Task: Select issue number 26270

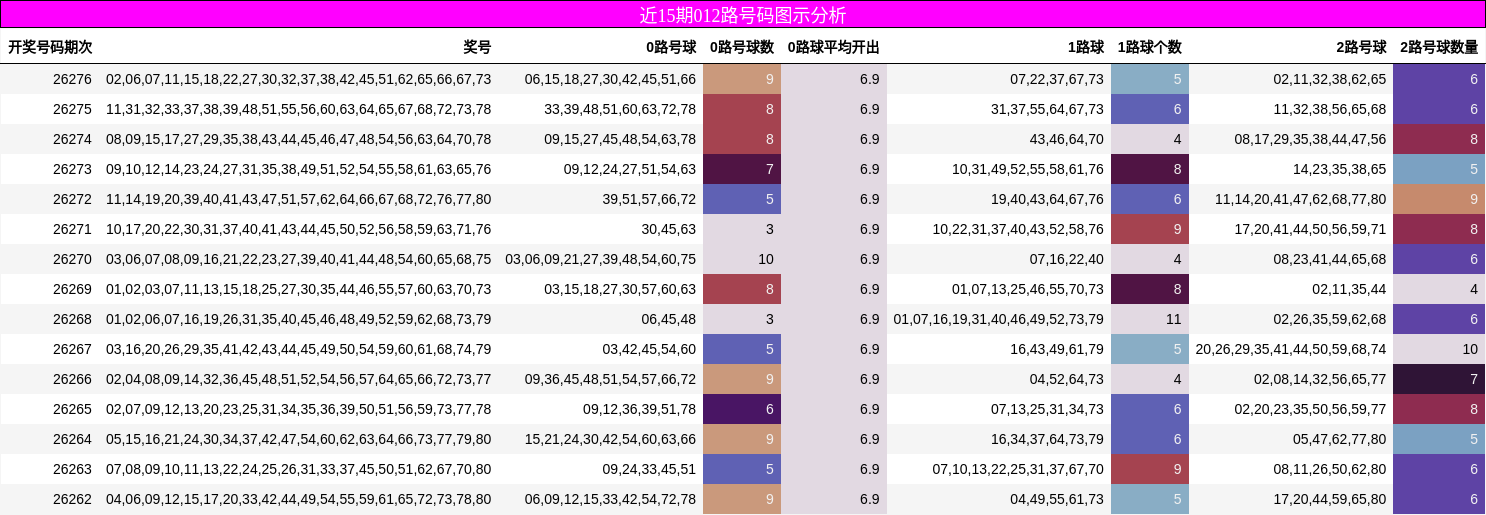Action: (x=72, y=259)
